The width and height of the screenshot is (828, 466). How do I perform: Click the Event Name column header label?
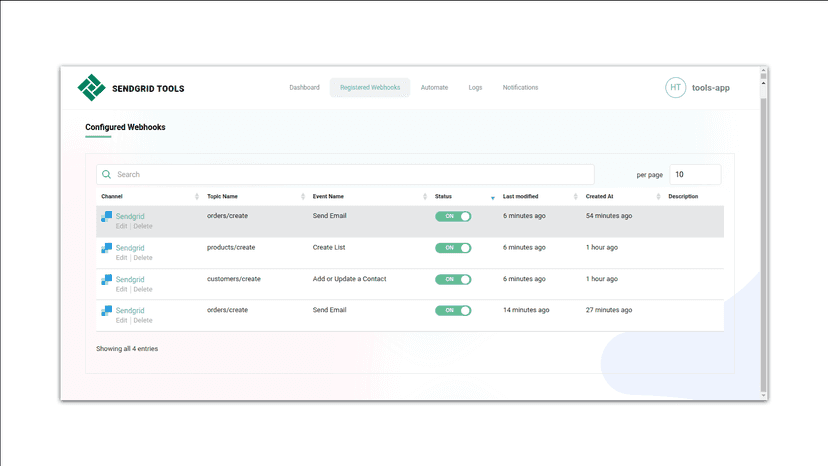tap(328, 197)
